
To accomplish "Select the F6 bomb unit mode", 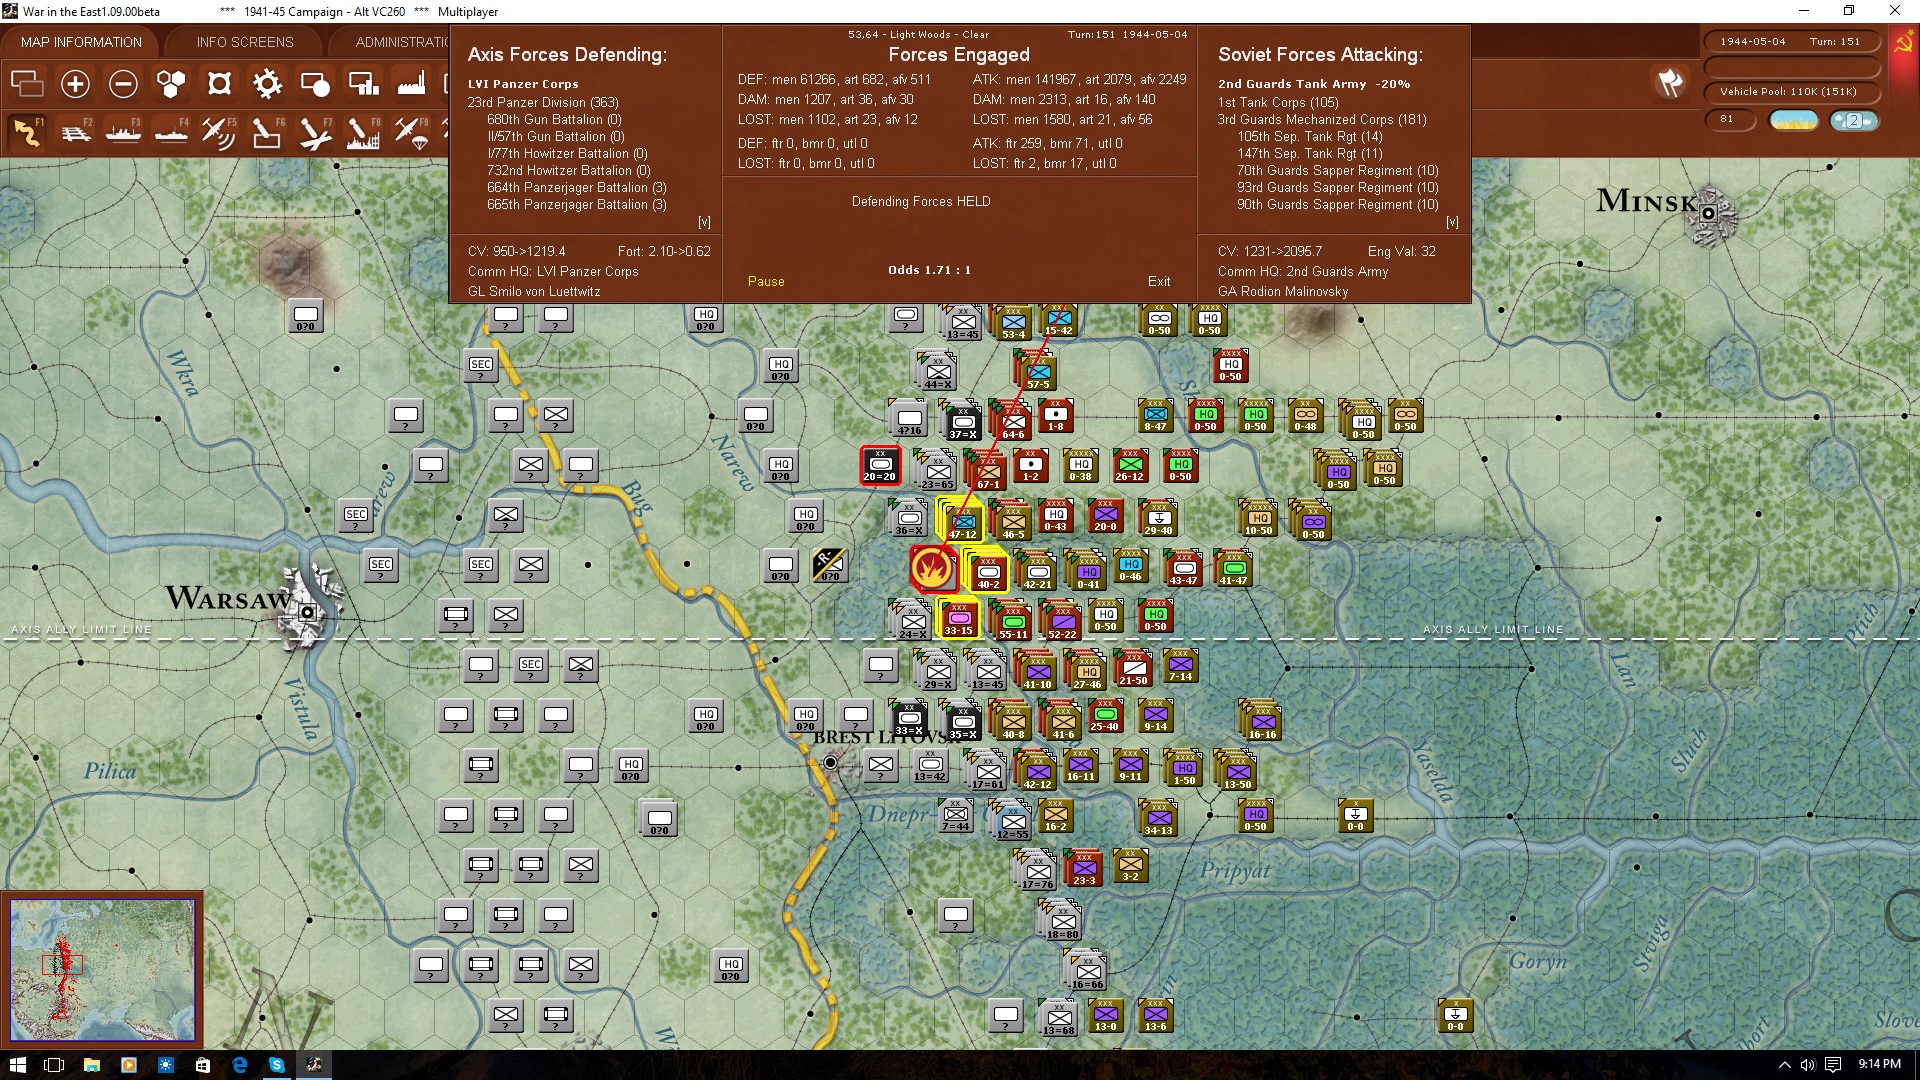I will pyautogui.click(x=267, y=133).
